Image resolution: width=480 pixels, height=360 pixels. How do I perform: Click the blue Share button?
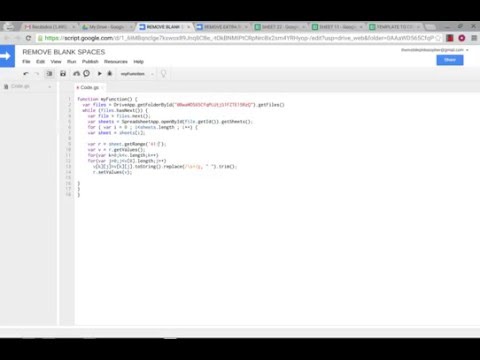click(x=450, y=60)
